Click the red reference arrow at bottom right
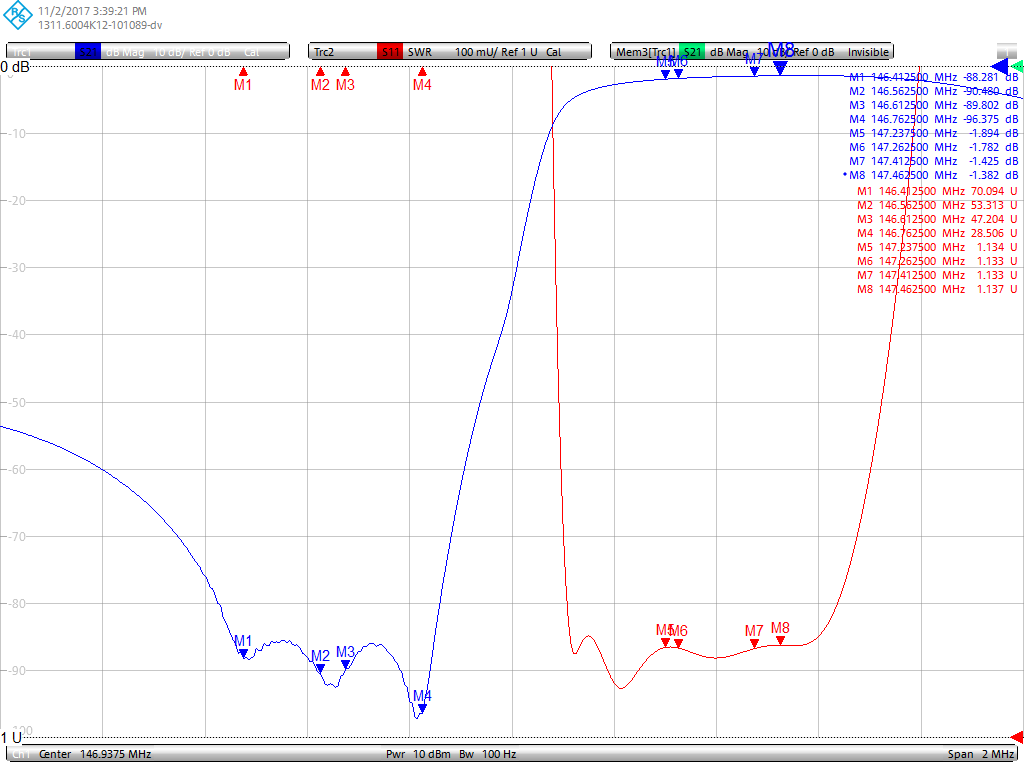 (1017, 737)
